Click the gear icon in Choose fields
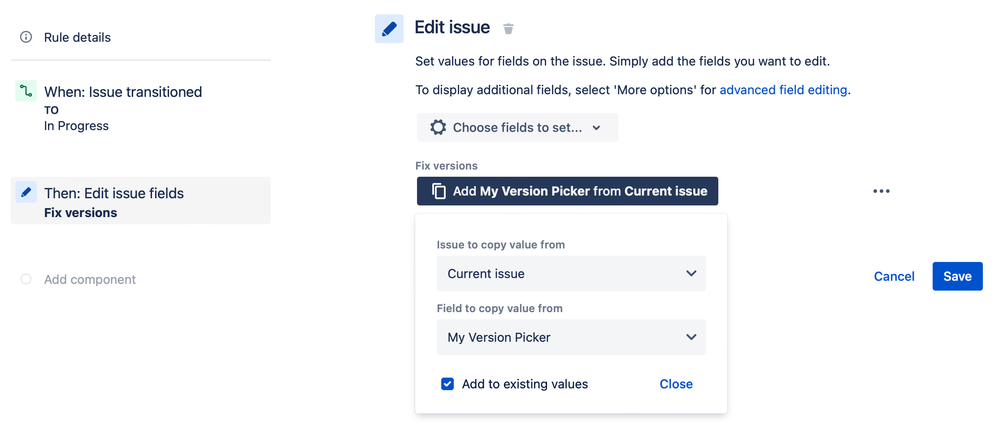The height and width of the screenshot is (427, 999). point(438,128)
